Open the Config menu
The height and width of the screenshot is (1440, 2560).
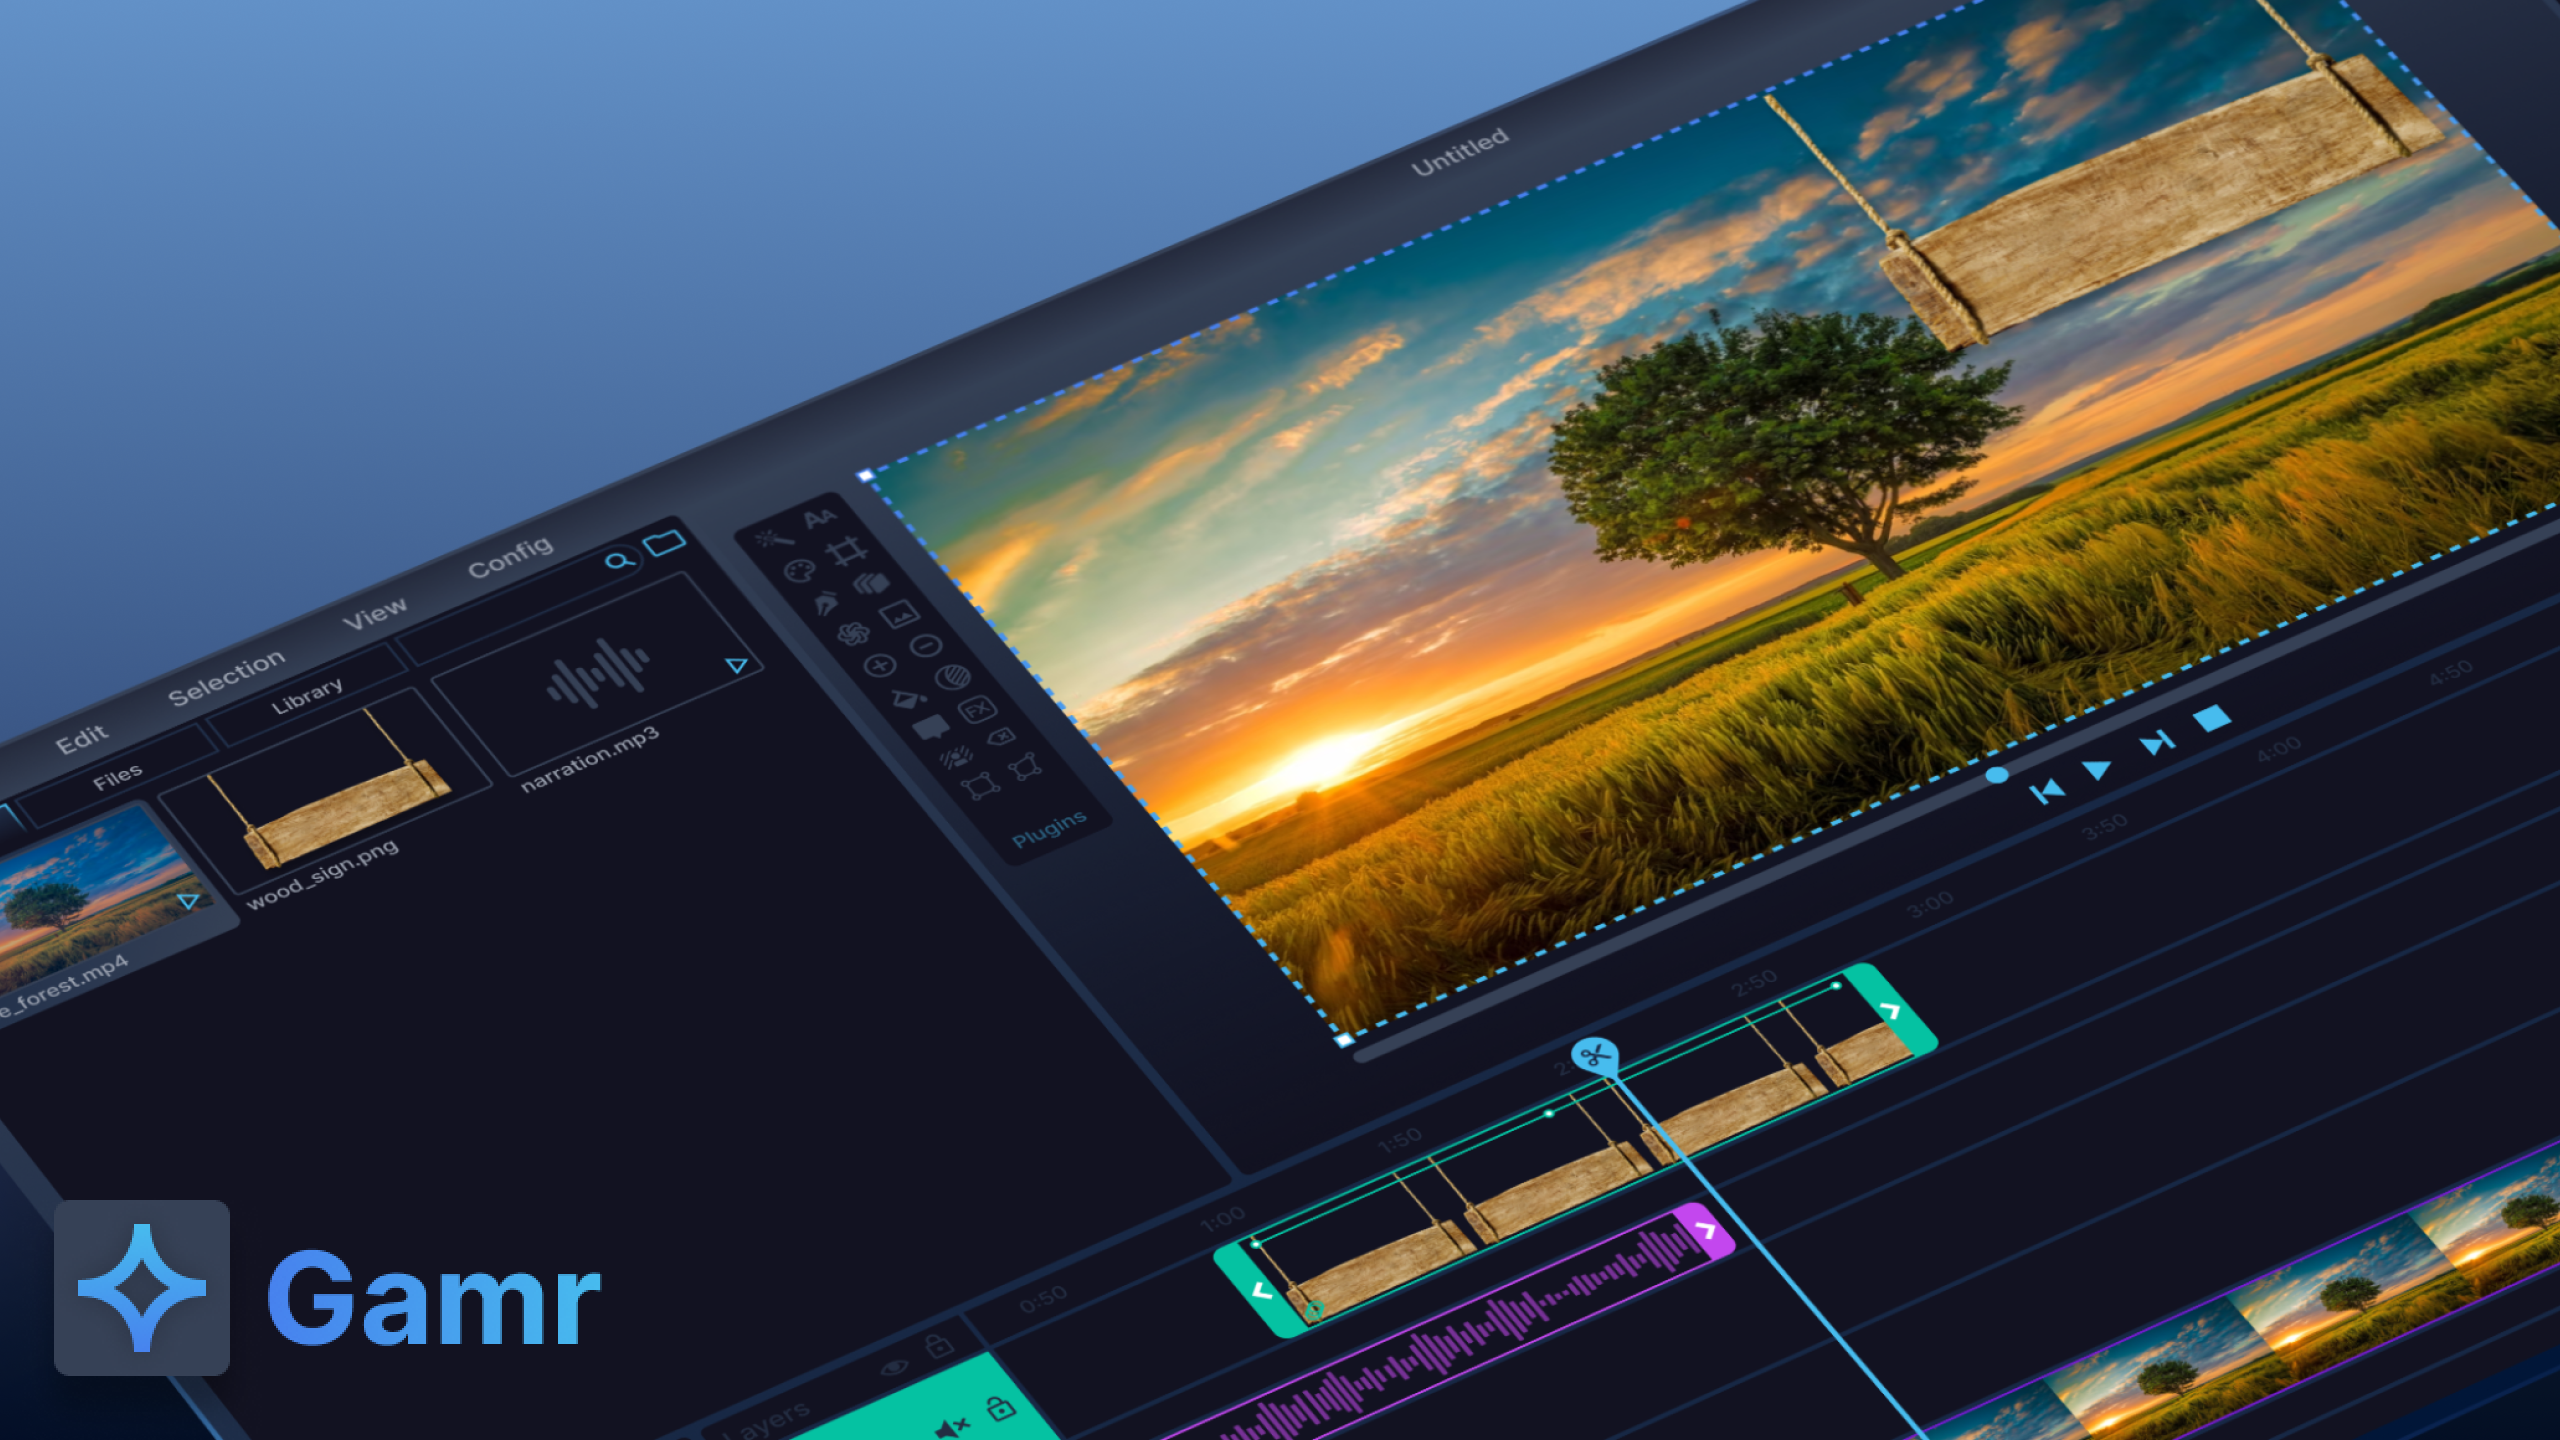[x=510, y=556]
